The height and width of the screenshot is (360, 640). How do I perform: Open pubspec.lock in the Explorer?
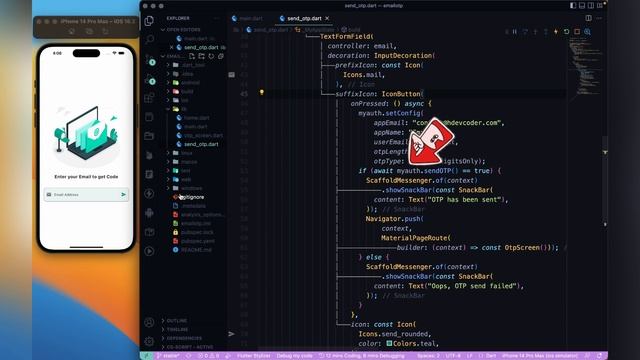tap(197, 232)
